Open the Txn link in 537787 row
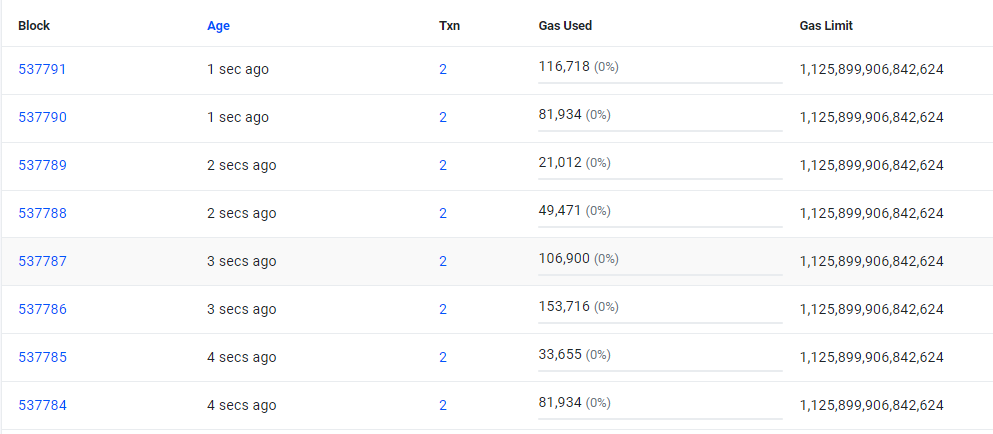 (x=443, y=261)
